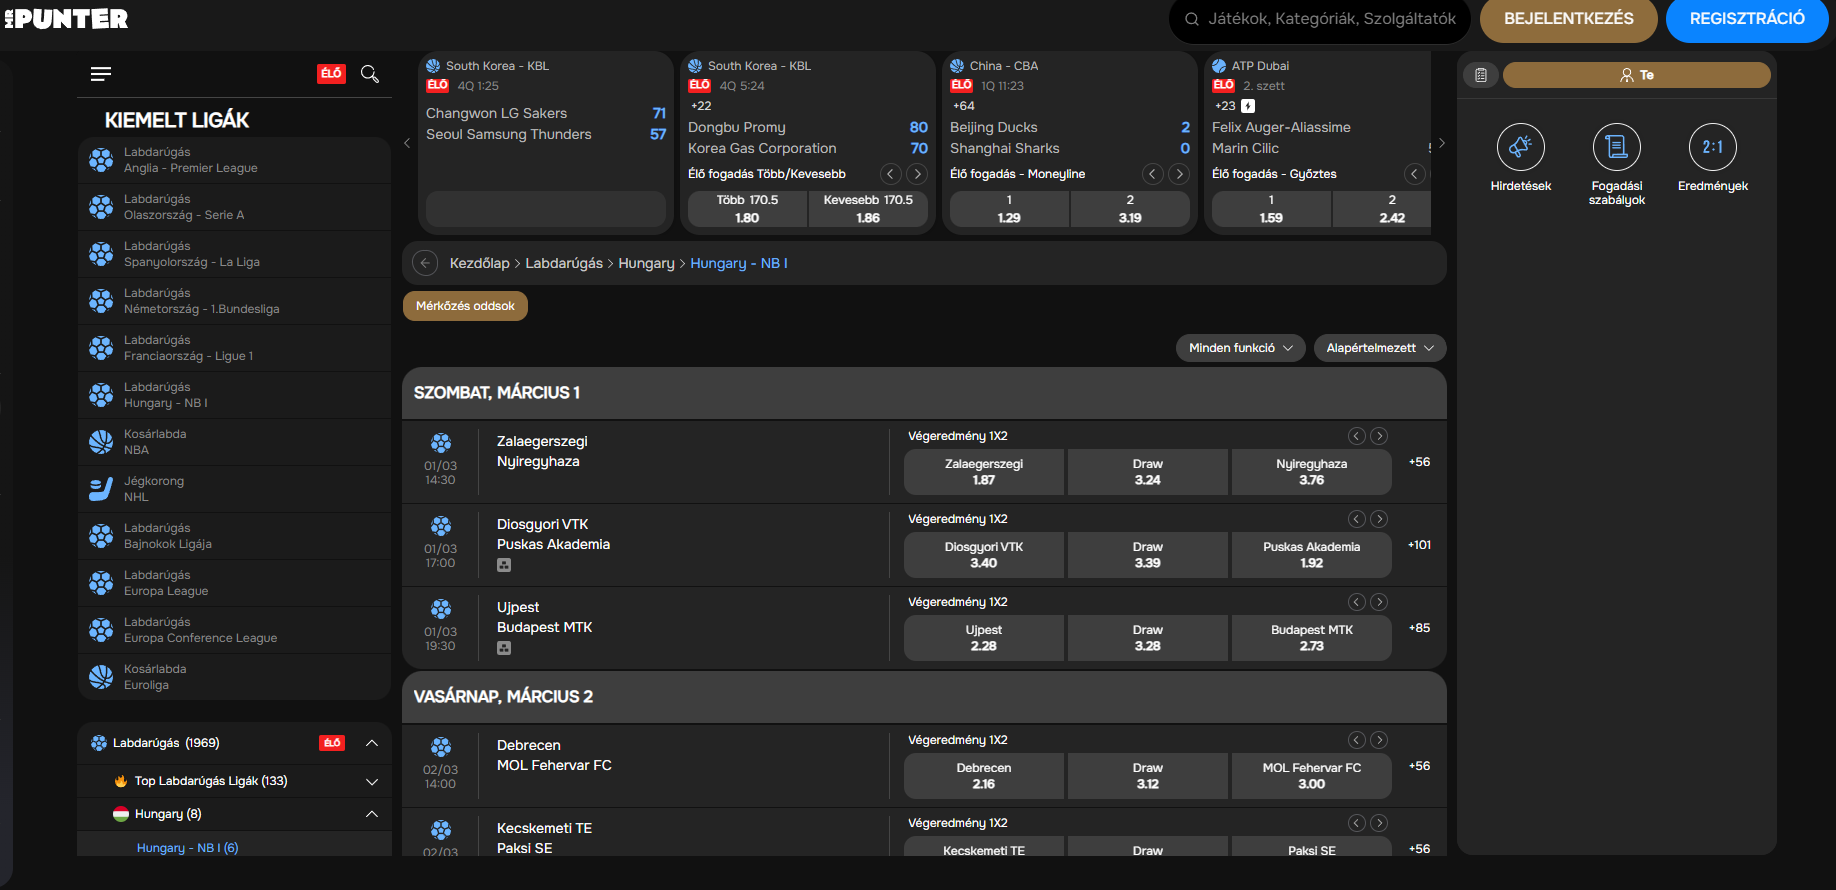1836x890 pixels.
Task: Click the red ÉLŐ live icon beside search
Action: 331,74
